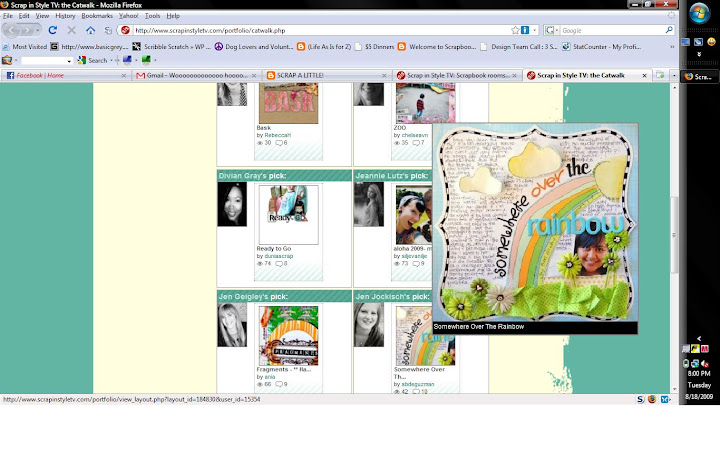Screen dimensions: 720x449
Task: Click the clock showing 8:00 PM
Action: (x=699, y=374)
